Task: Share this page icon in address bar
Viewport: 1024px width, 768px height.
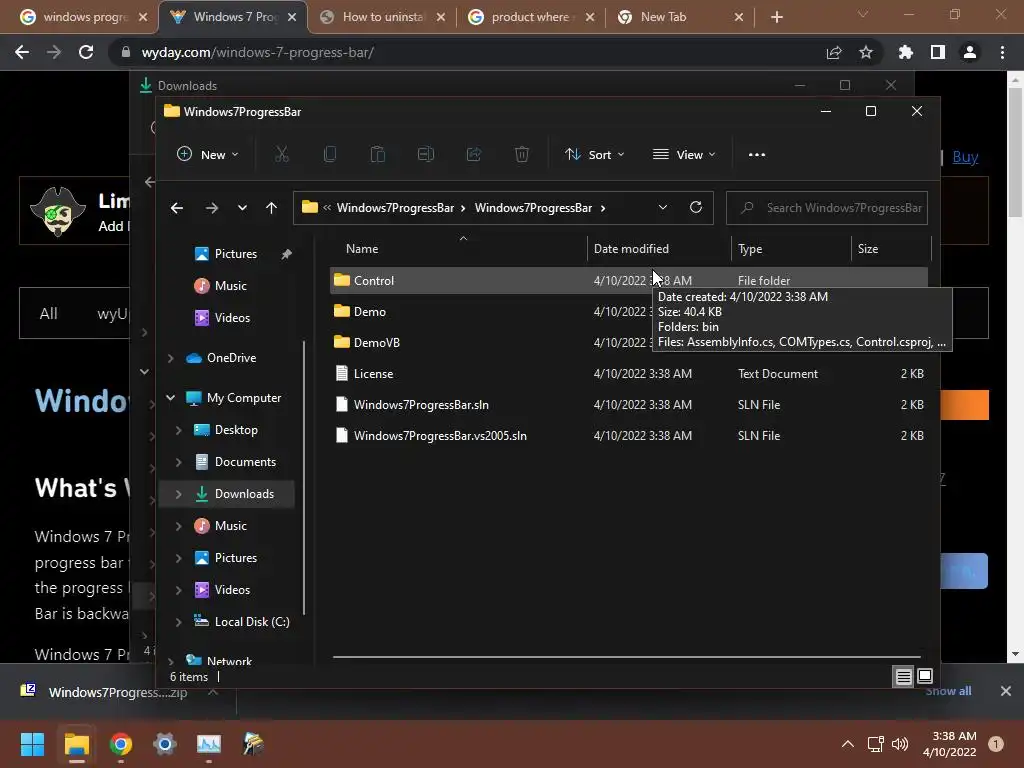Action: point(834,52)
